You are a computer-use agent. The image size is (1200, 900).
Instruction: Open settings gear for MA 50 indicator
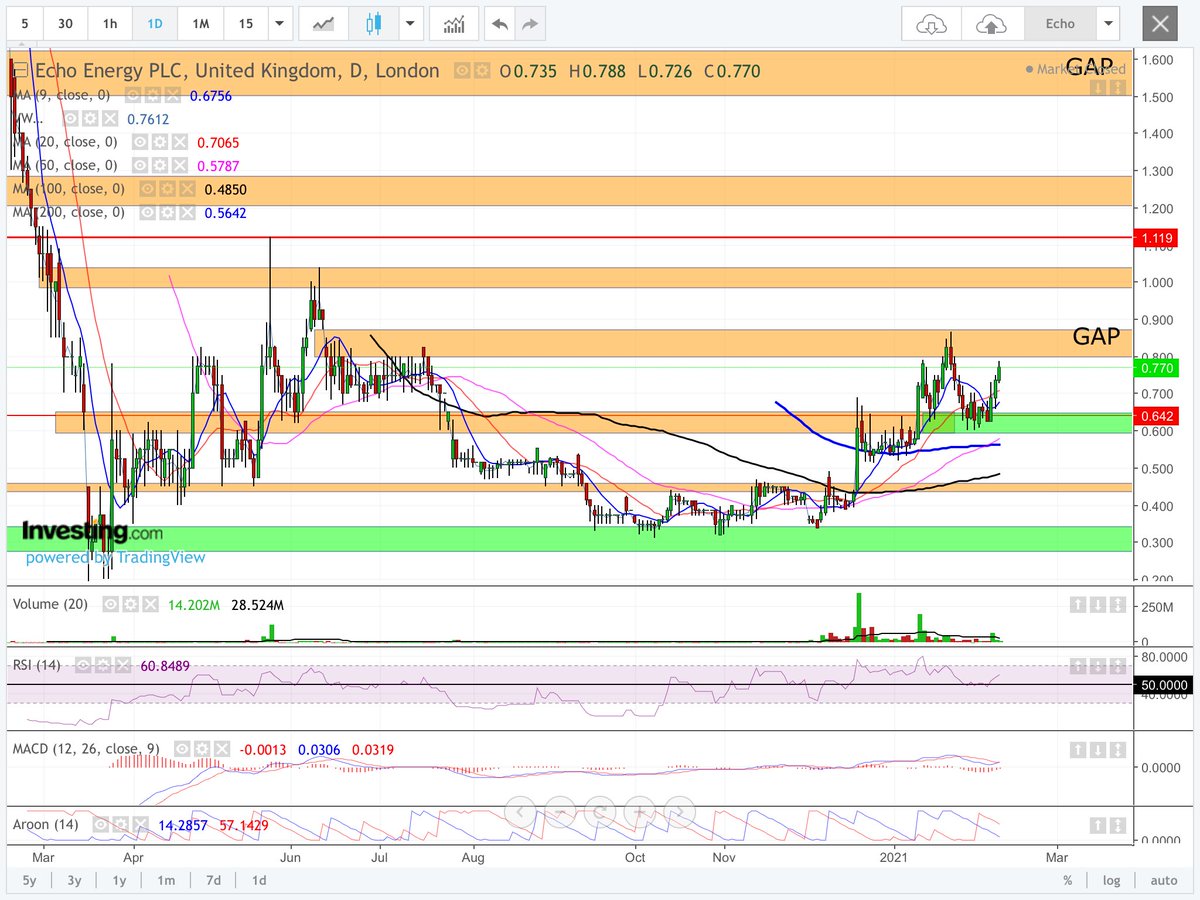[x=159, y=165]
